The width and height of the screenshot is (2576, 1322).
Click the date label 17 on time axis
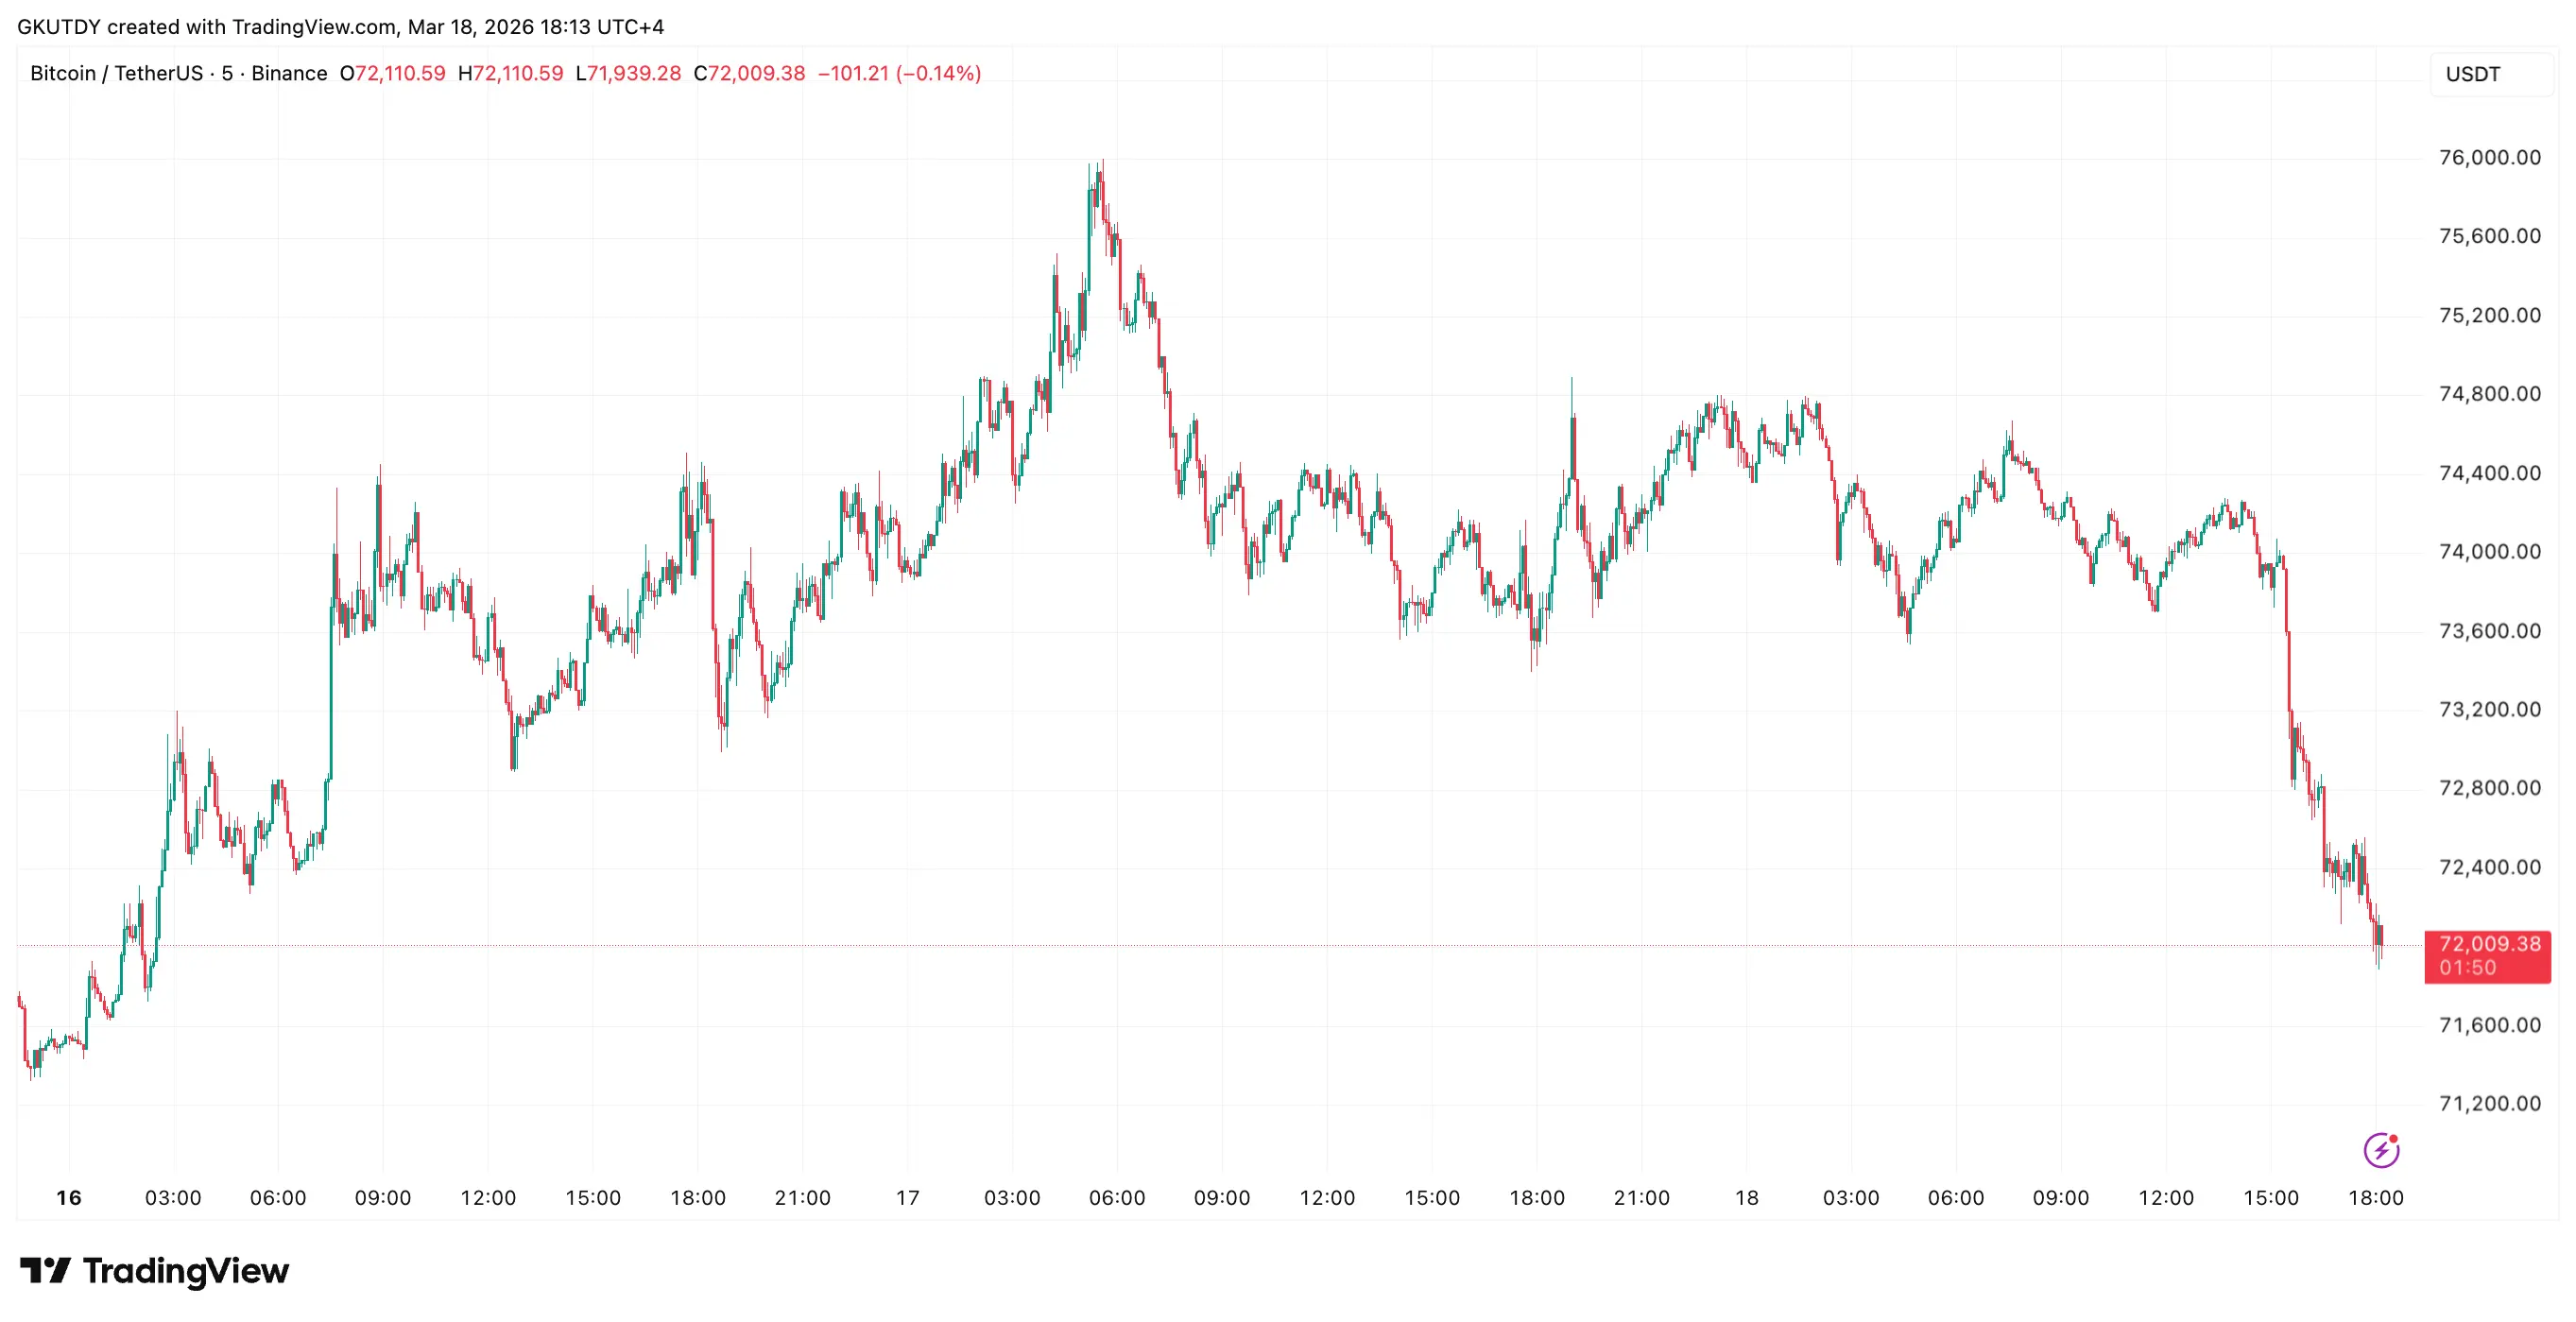[907, 1197]
